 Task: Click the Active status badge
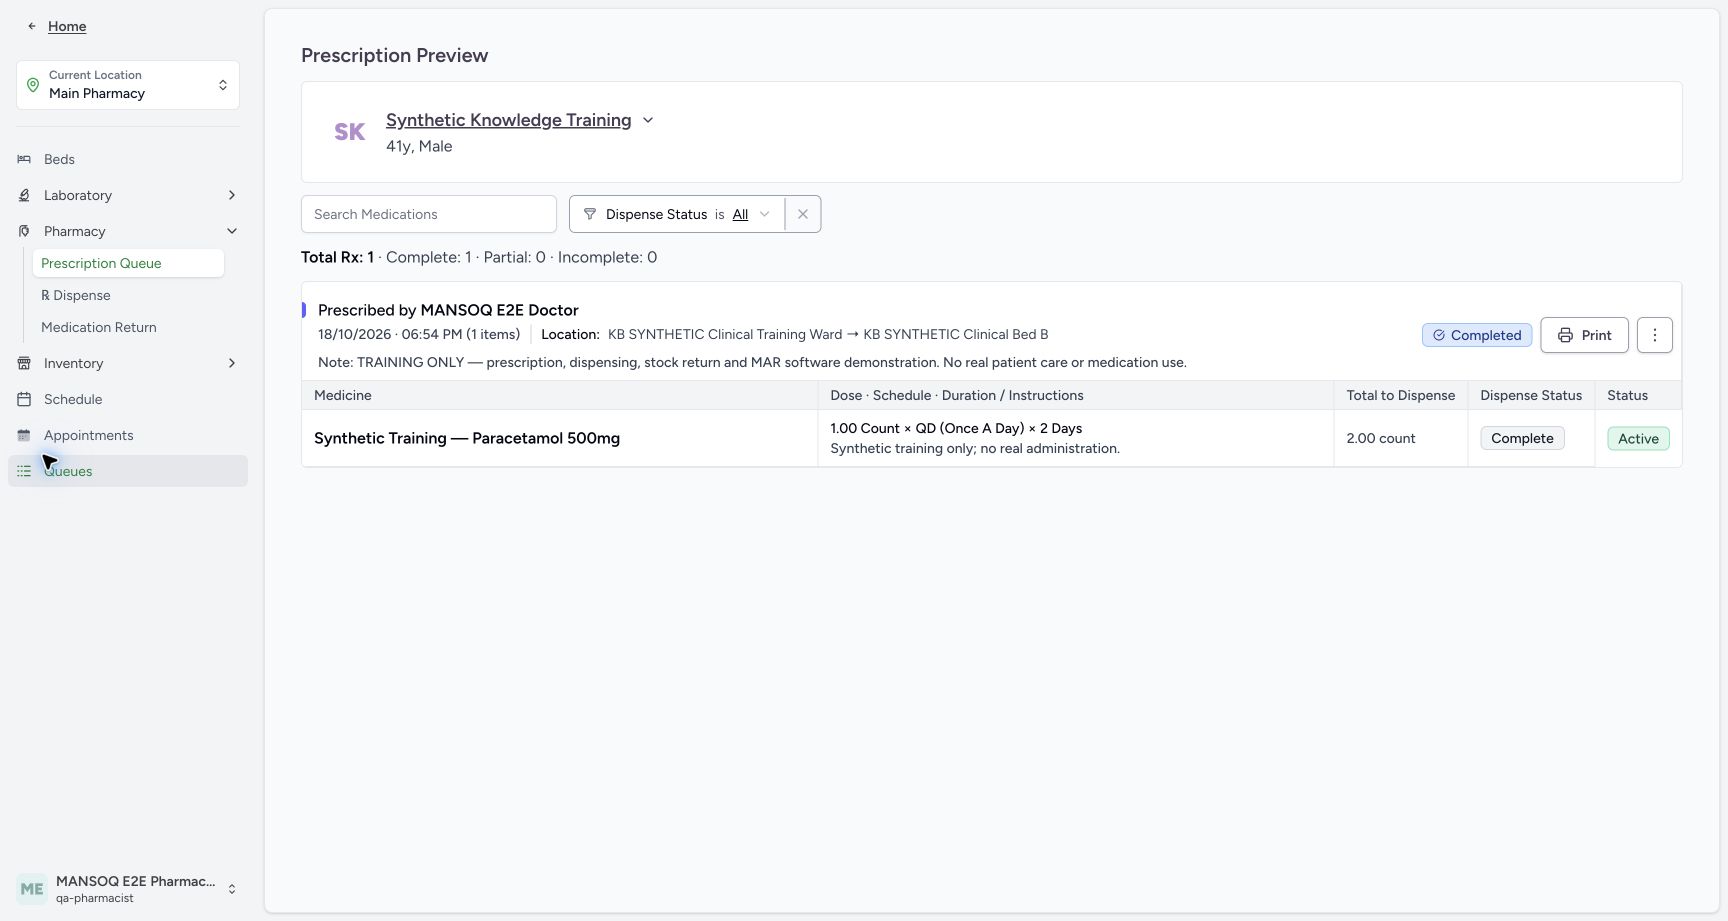tap(1638, 438)
